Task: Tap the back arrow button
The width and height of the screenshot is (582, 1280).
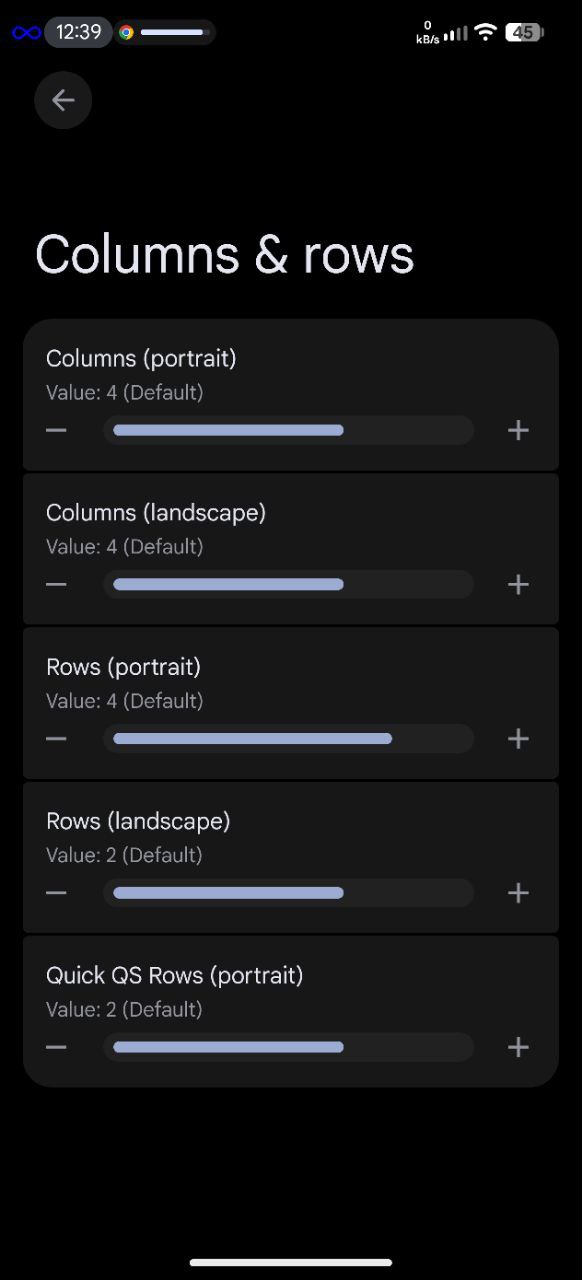Action: (x=63, y=100)
